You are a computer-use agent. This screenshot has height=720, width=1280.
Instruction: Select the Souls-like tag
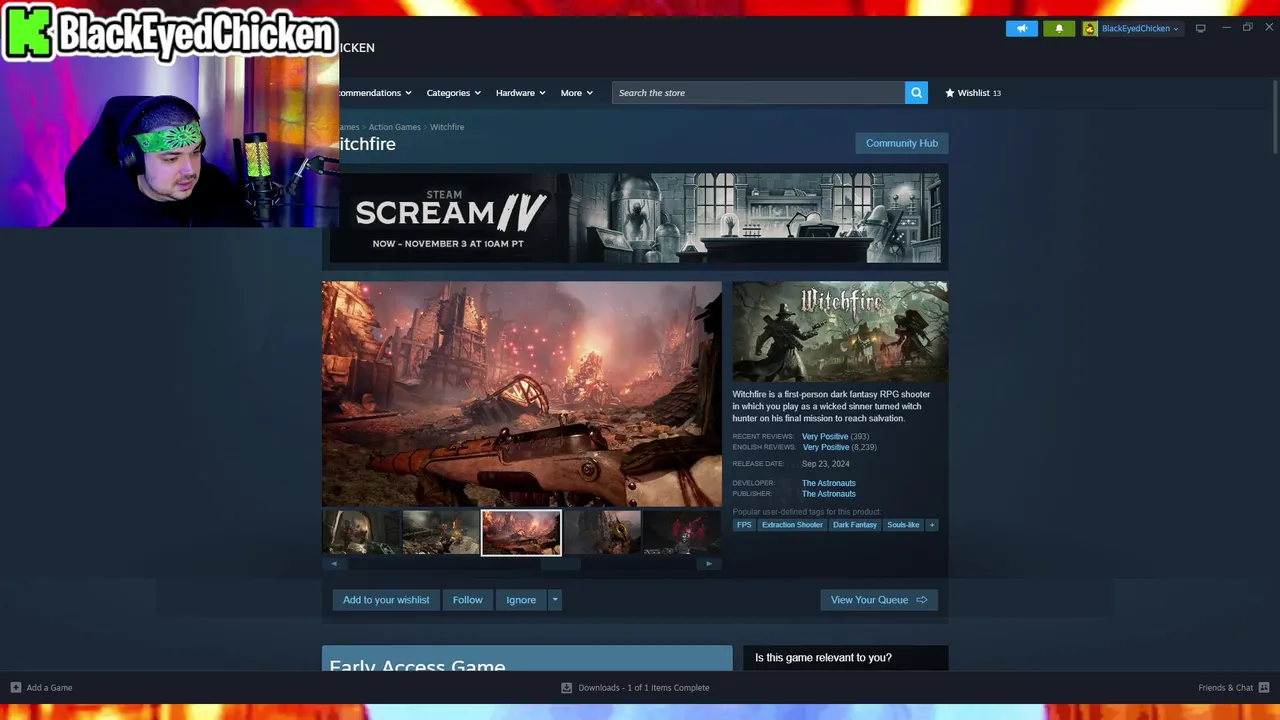pos(903,525)
